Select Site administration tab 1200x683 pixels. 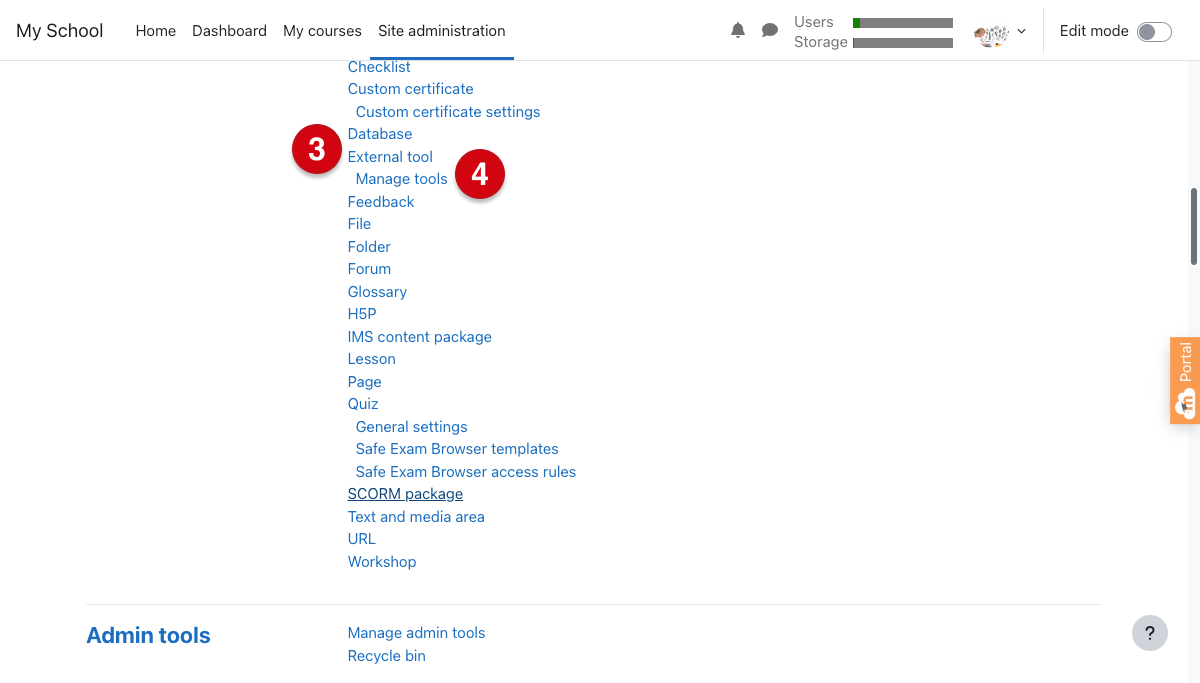(442, 31)
